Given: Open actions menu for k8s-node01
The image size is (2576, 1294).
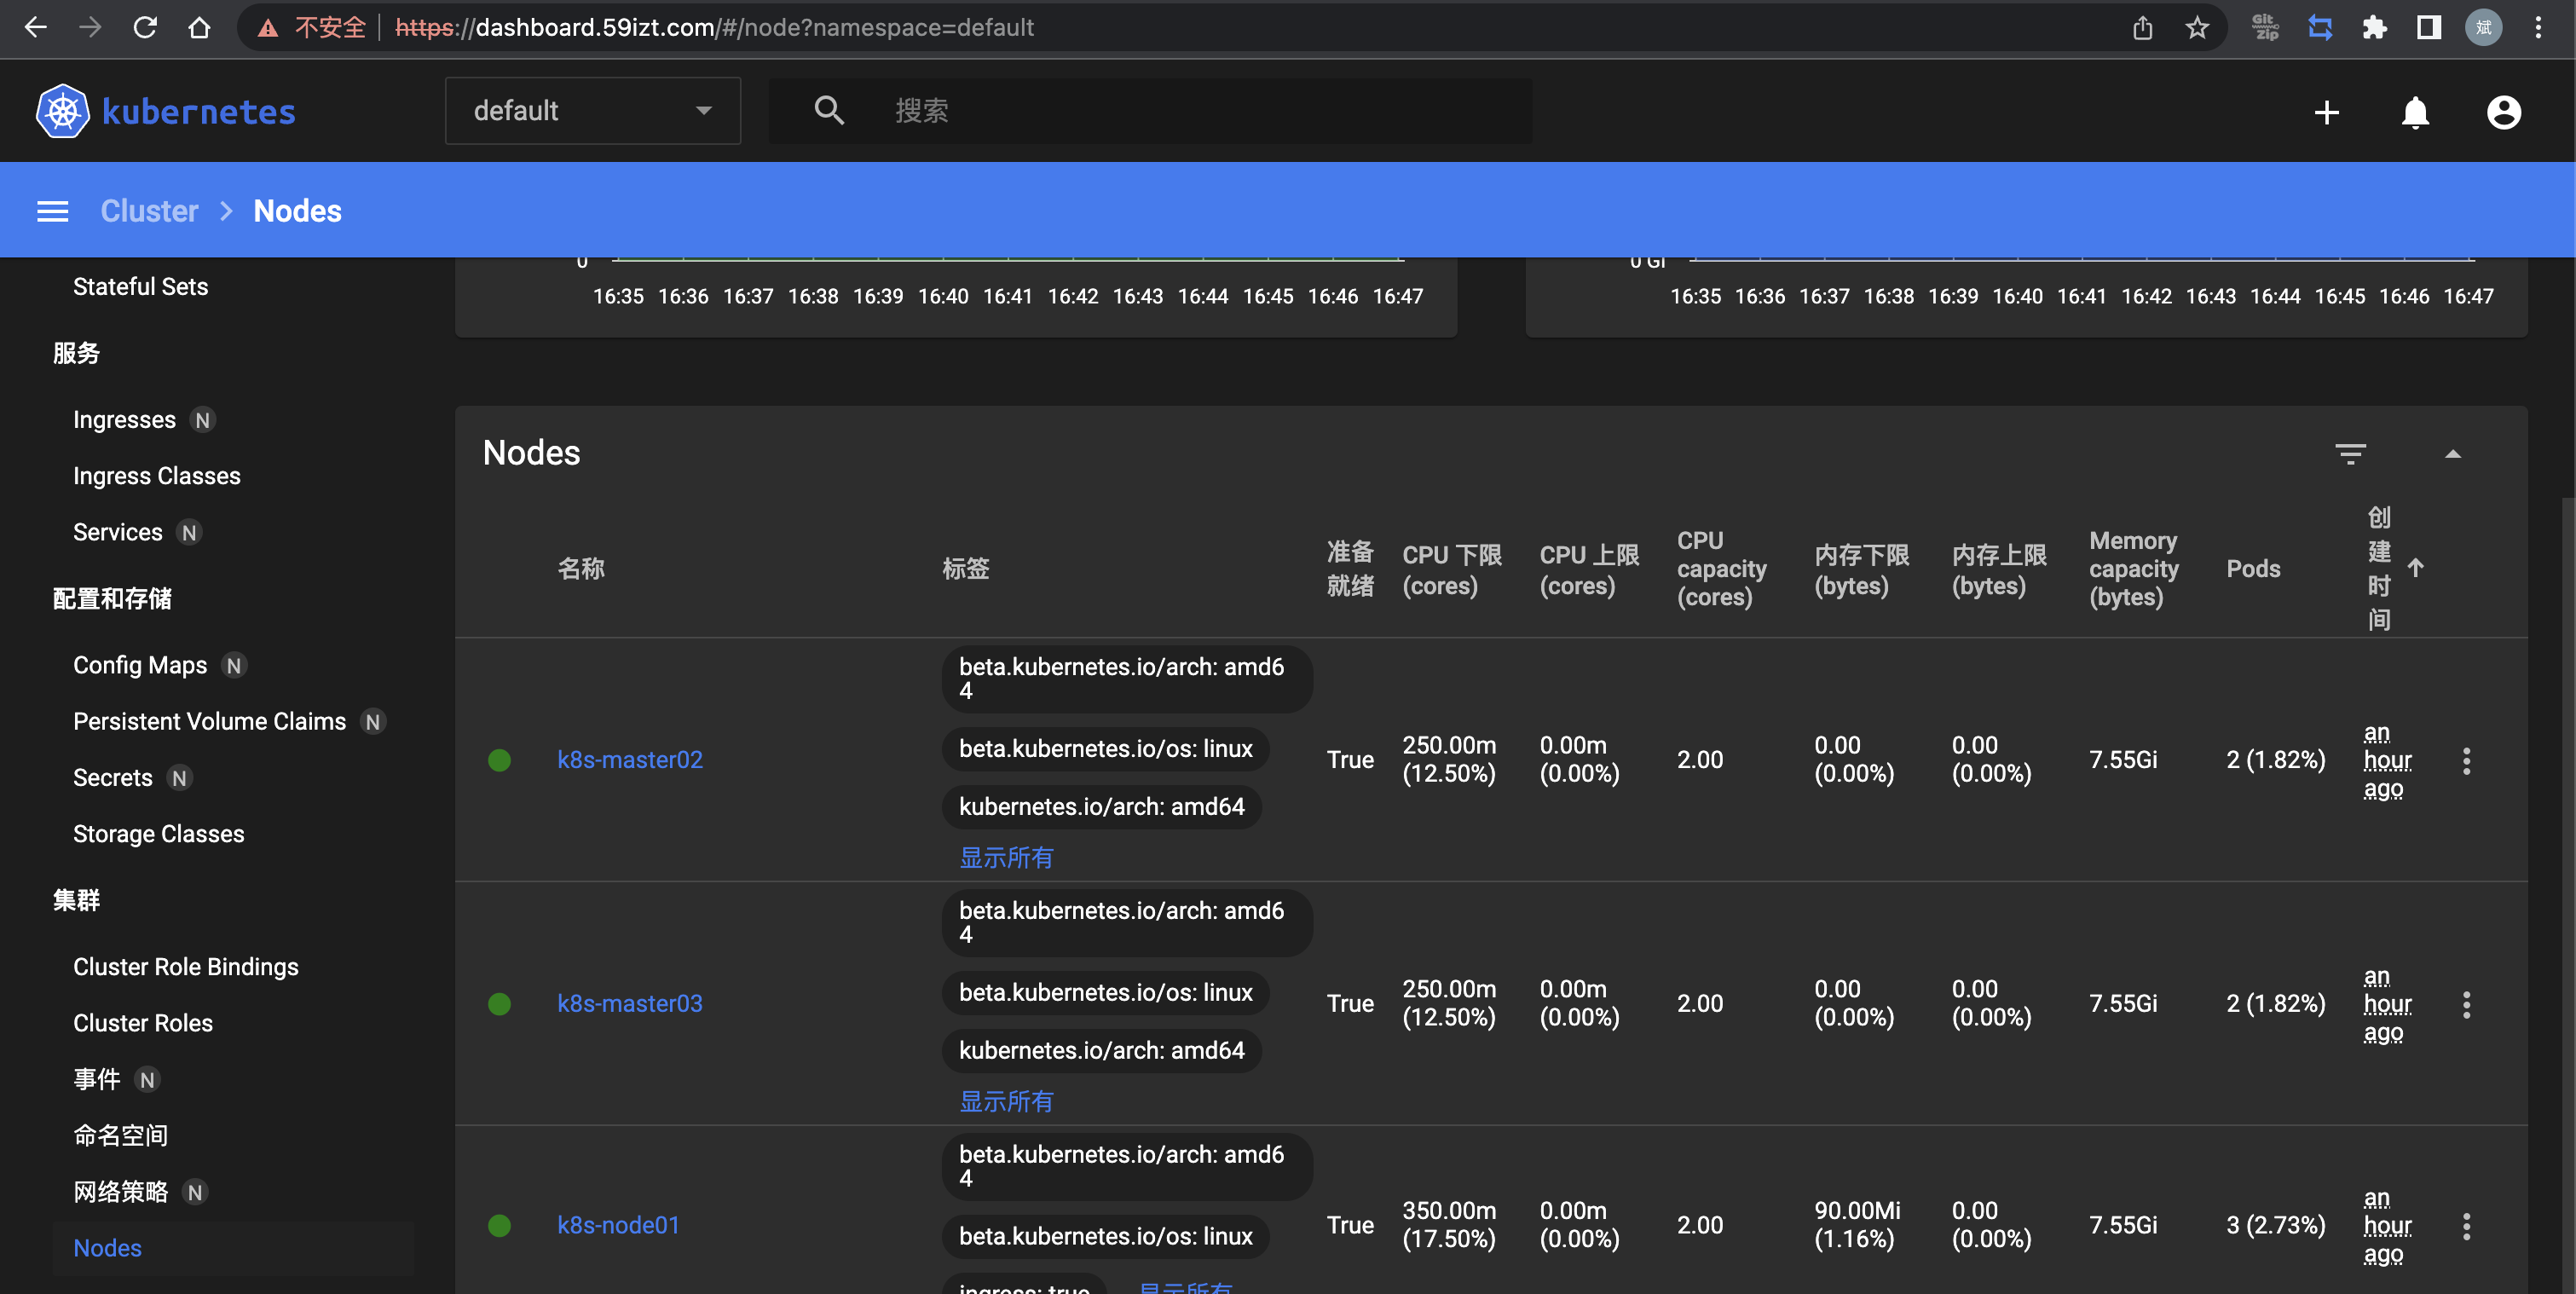Looking at the screenshot, I should pyautogui.click(x=2466, y=1225).
